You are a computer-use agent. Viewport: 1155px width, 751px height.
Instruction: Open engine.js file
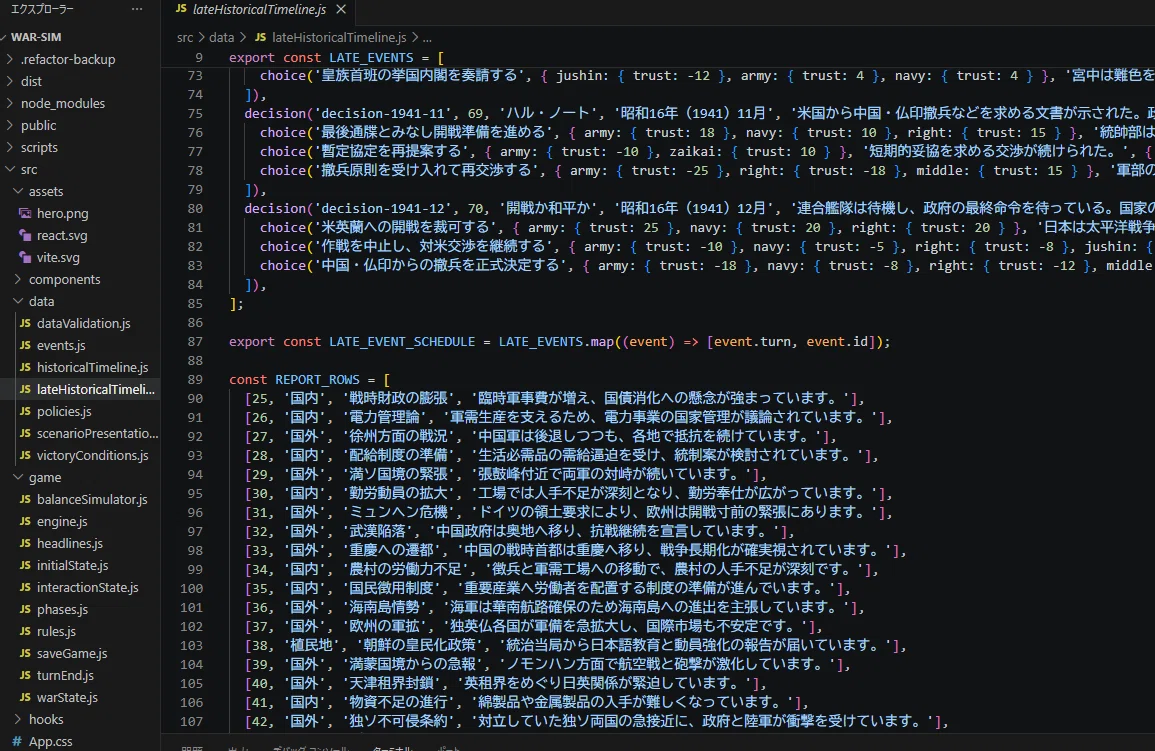click(62, 521)
